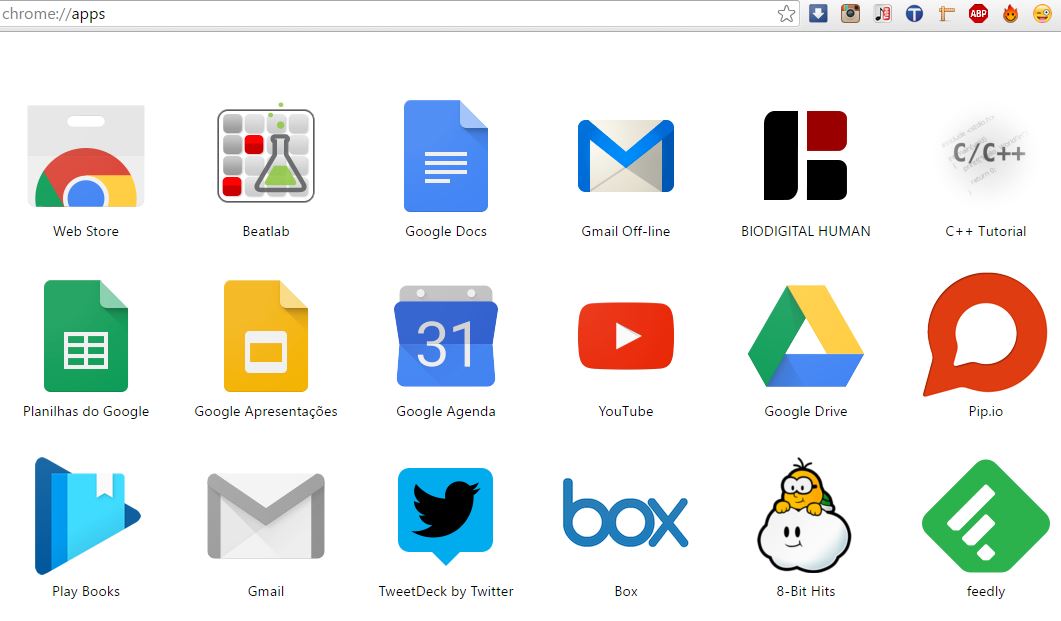Click the ruler measurement extension
This screenshot has width=1061, height=621.
point(947,14)
